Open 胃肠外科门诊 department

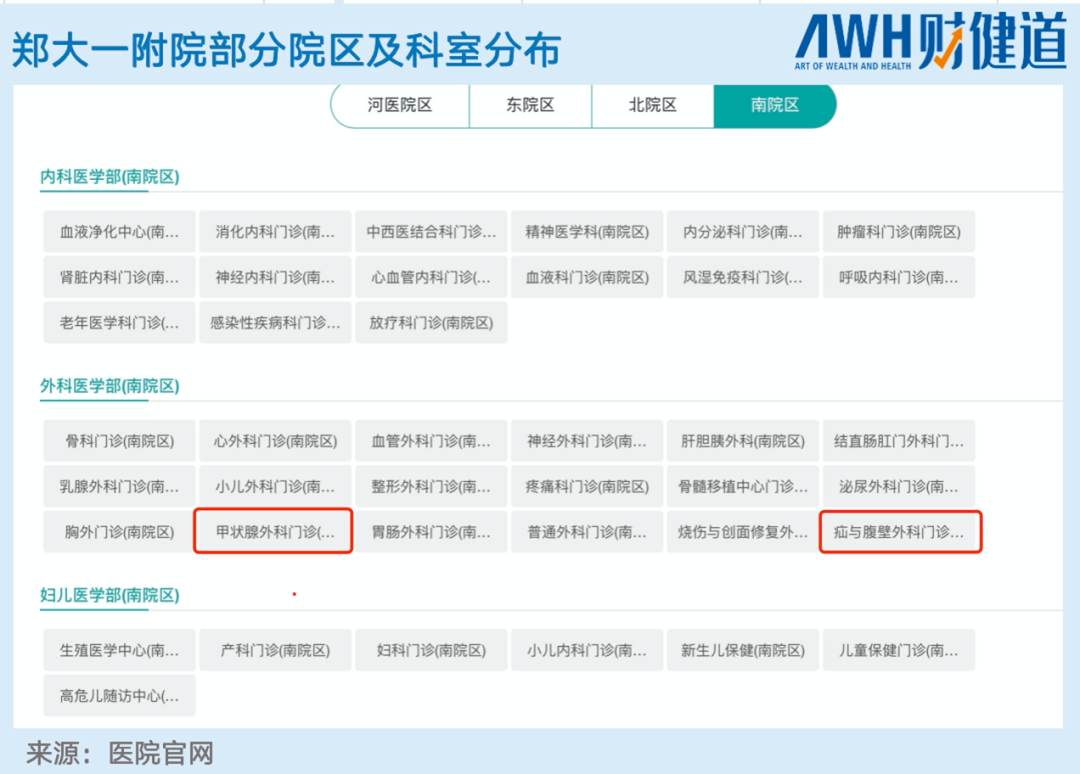[431, 532]
